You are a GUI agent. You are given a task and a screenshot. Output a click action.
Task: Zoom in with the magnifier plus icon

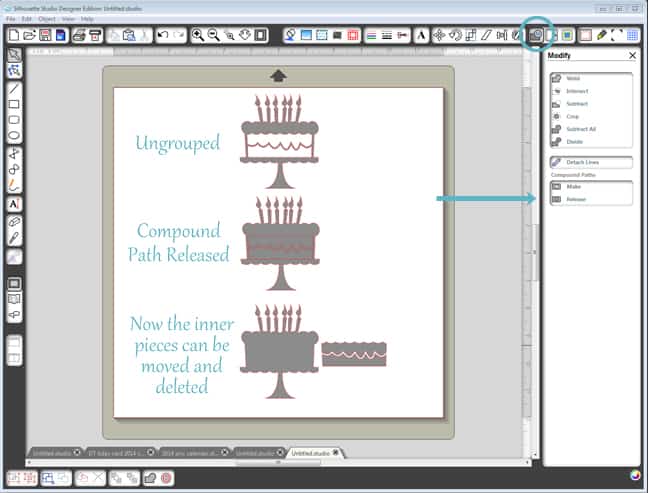198,36
